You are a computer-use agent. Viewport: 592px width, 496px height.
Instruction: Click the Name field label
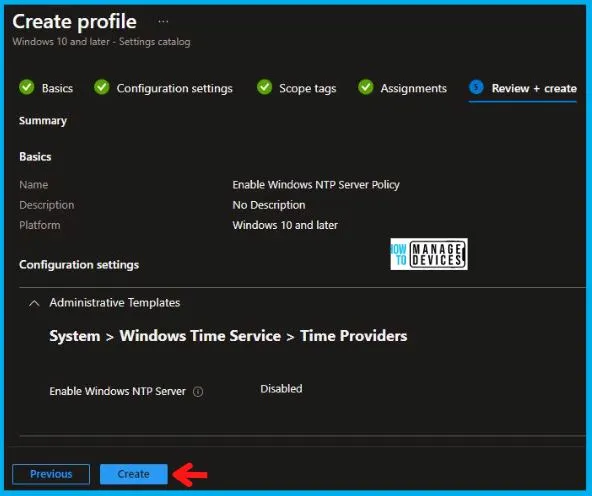point(34,185)
